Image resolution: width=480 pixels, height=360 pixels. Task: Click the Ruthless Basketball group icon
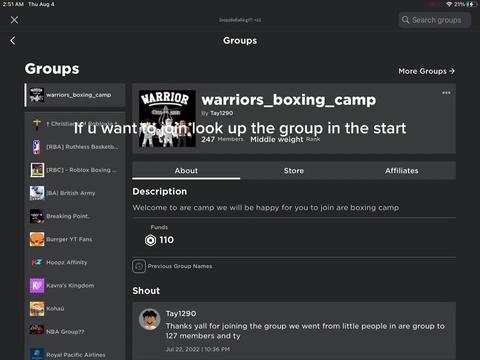tap(37, 147)
